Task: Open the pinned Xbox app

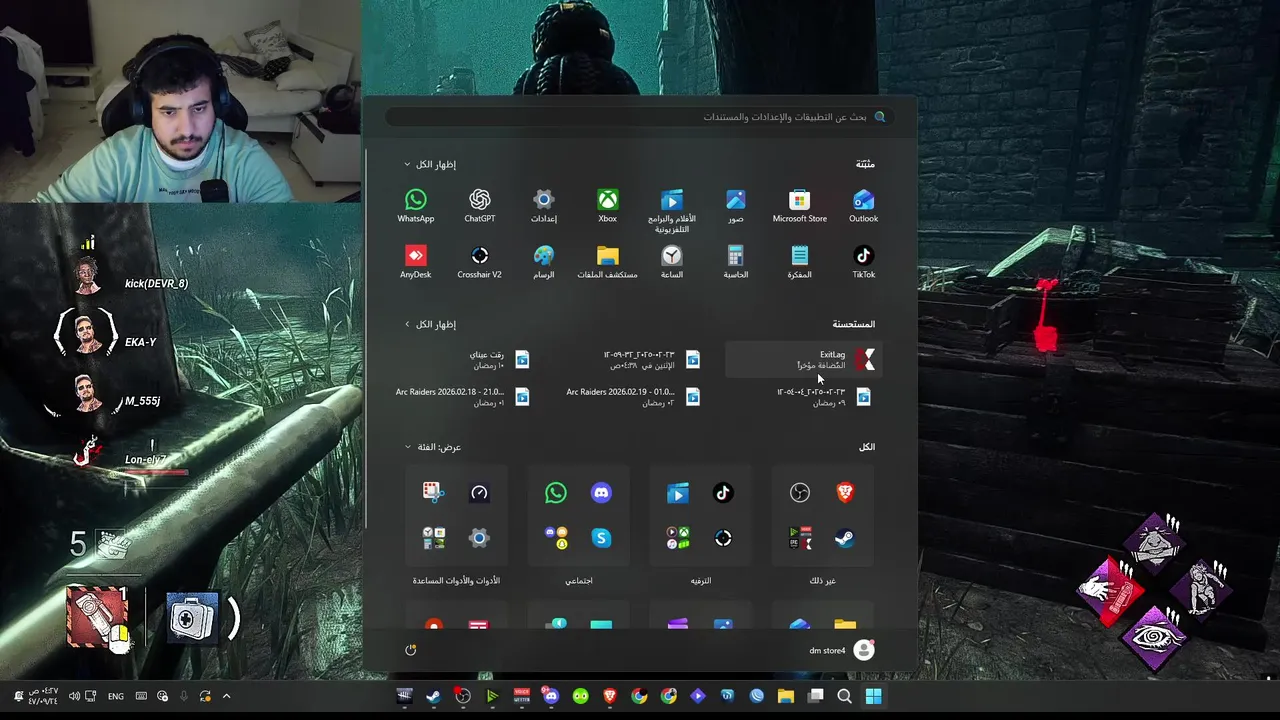Action: [608, 206]
